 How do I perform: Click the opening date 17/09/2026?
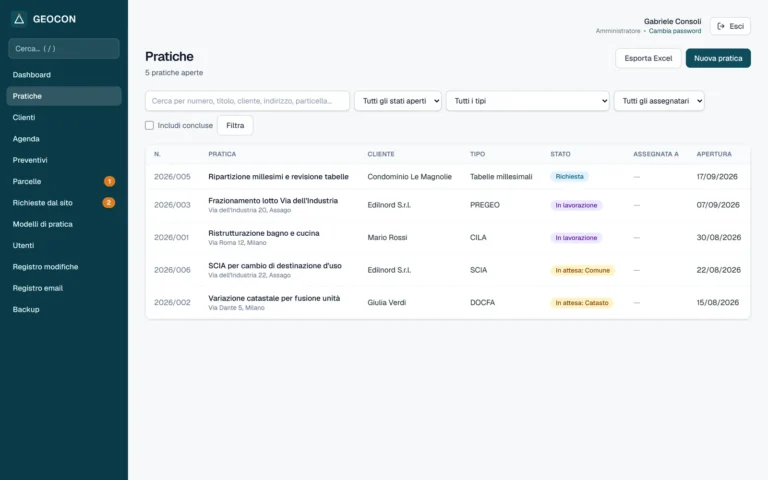pos(717,177)
